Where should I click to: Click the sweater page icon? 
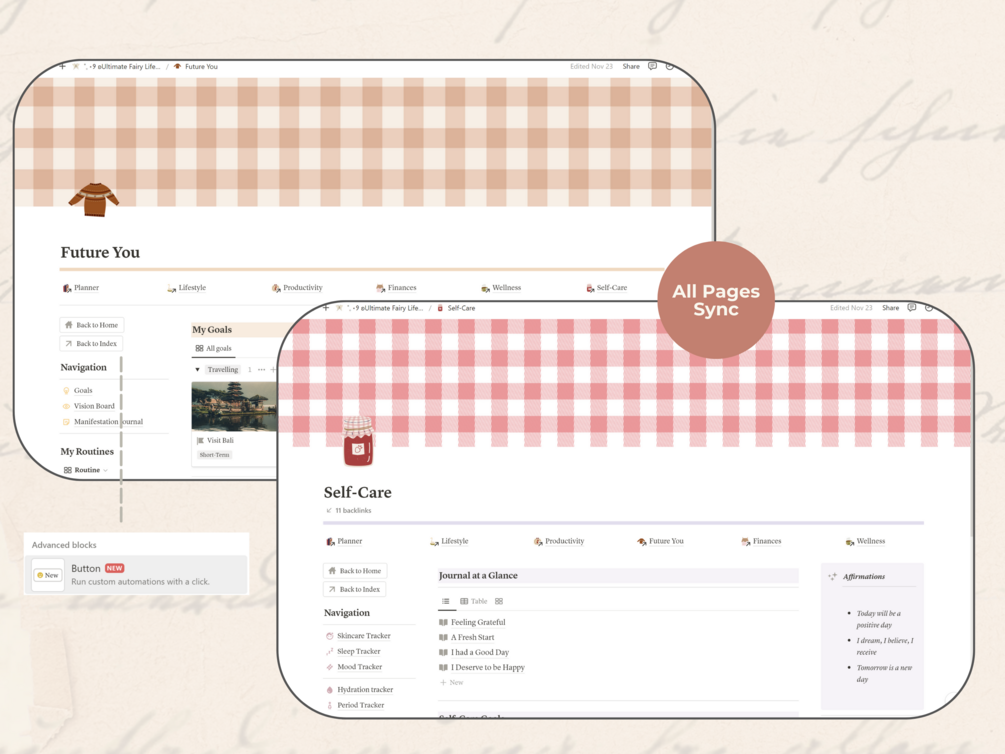coord(94,199)
